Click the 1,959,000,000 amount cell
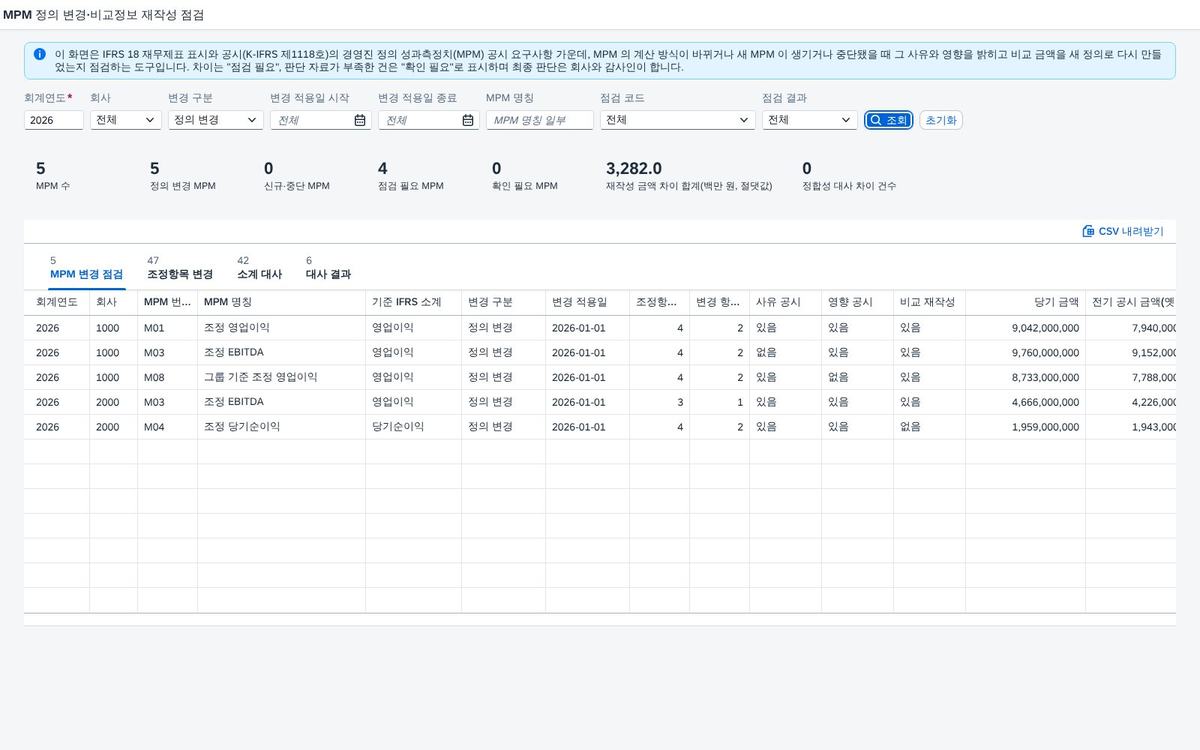The height and width of the screenshot is (750, 1200). 1045,426
